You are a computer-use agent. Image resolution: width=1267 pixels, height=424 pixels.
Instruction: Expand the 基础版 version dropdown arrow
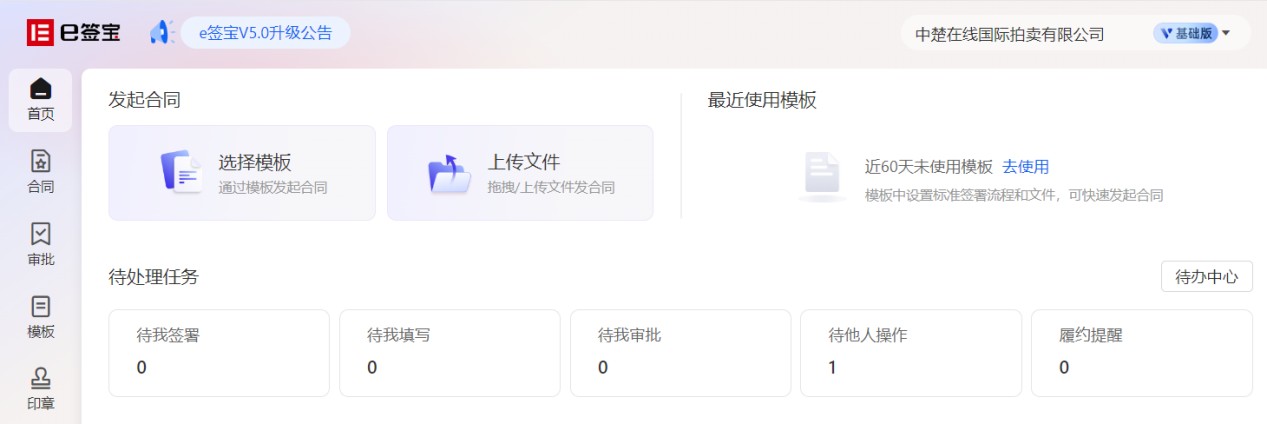pos(1226,33)
